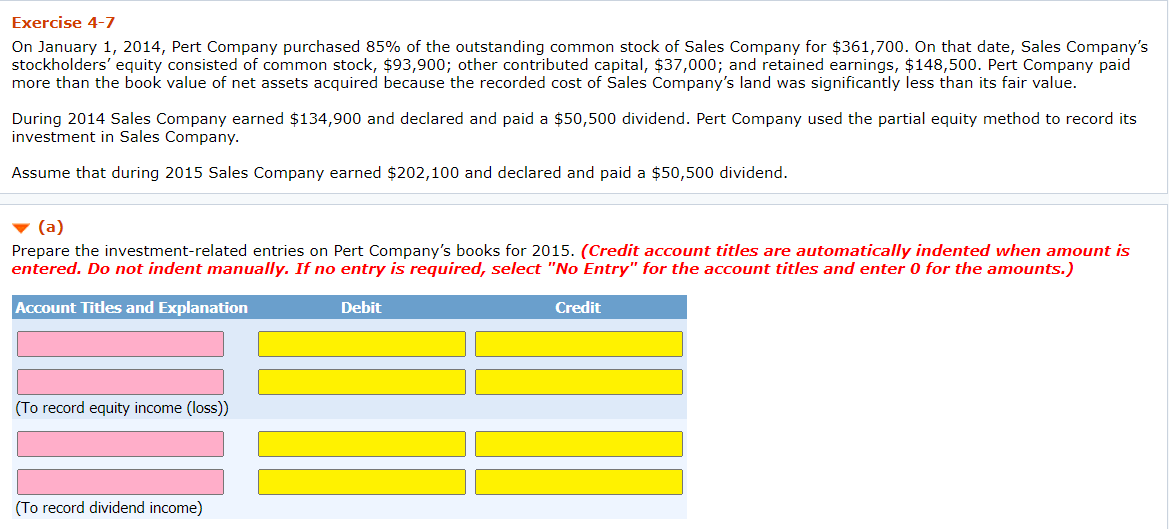
Task: Click second debit field of equity income entry
Action: tap(362, 382)
